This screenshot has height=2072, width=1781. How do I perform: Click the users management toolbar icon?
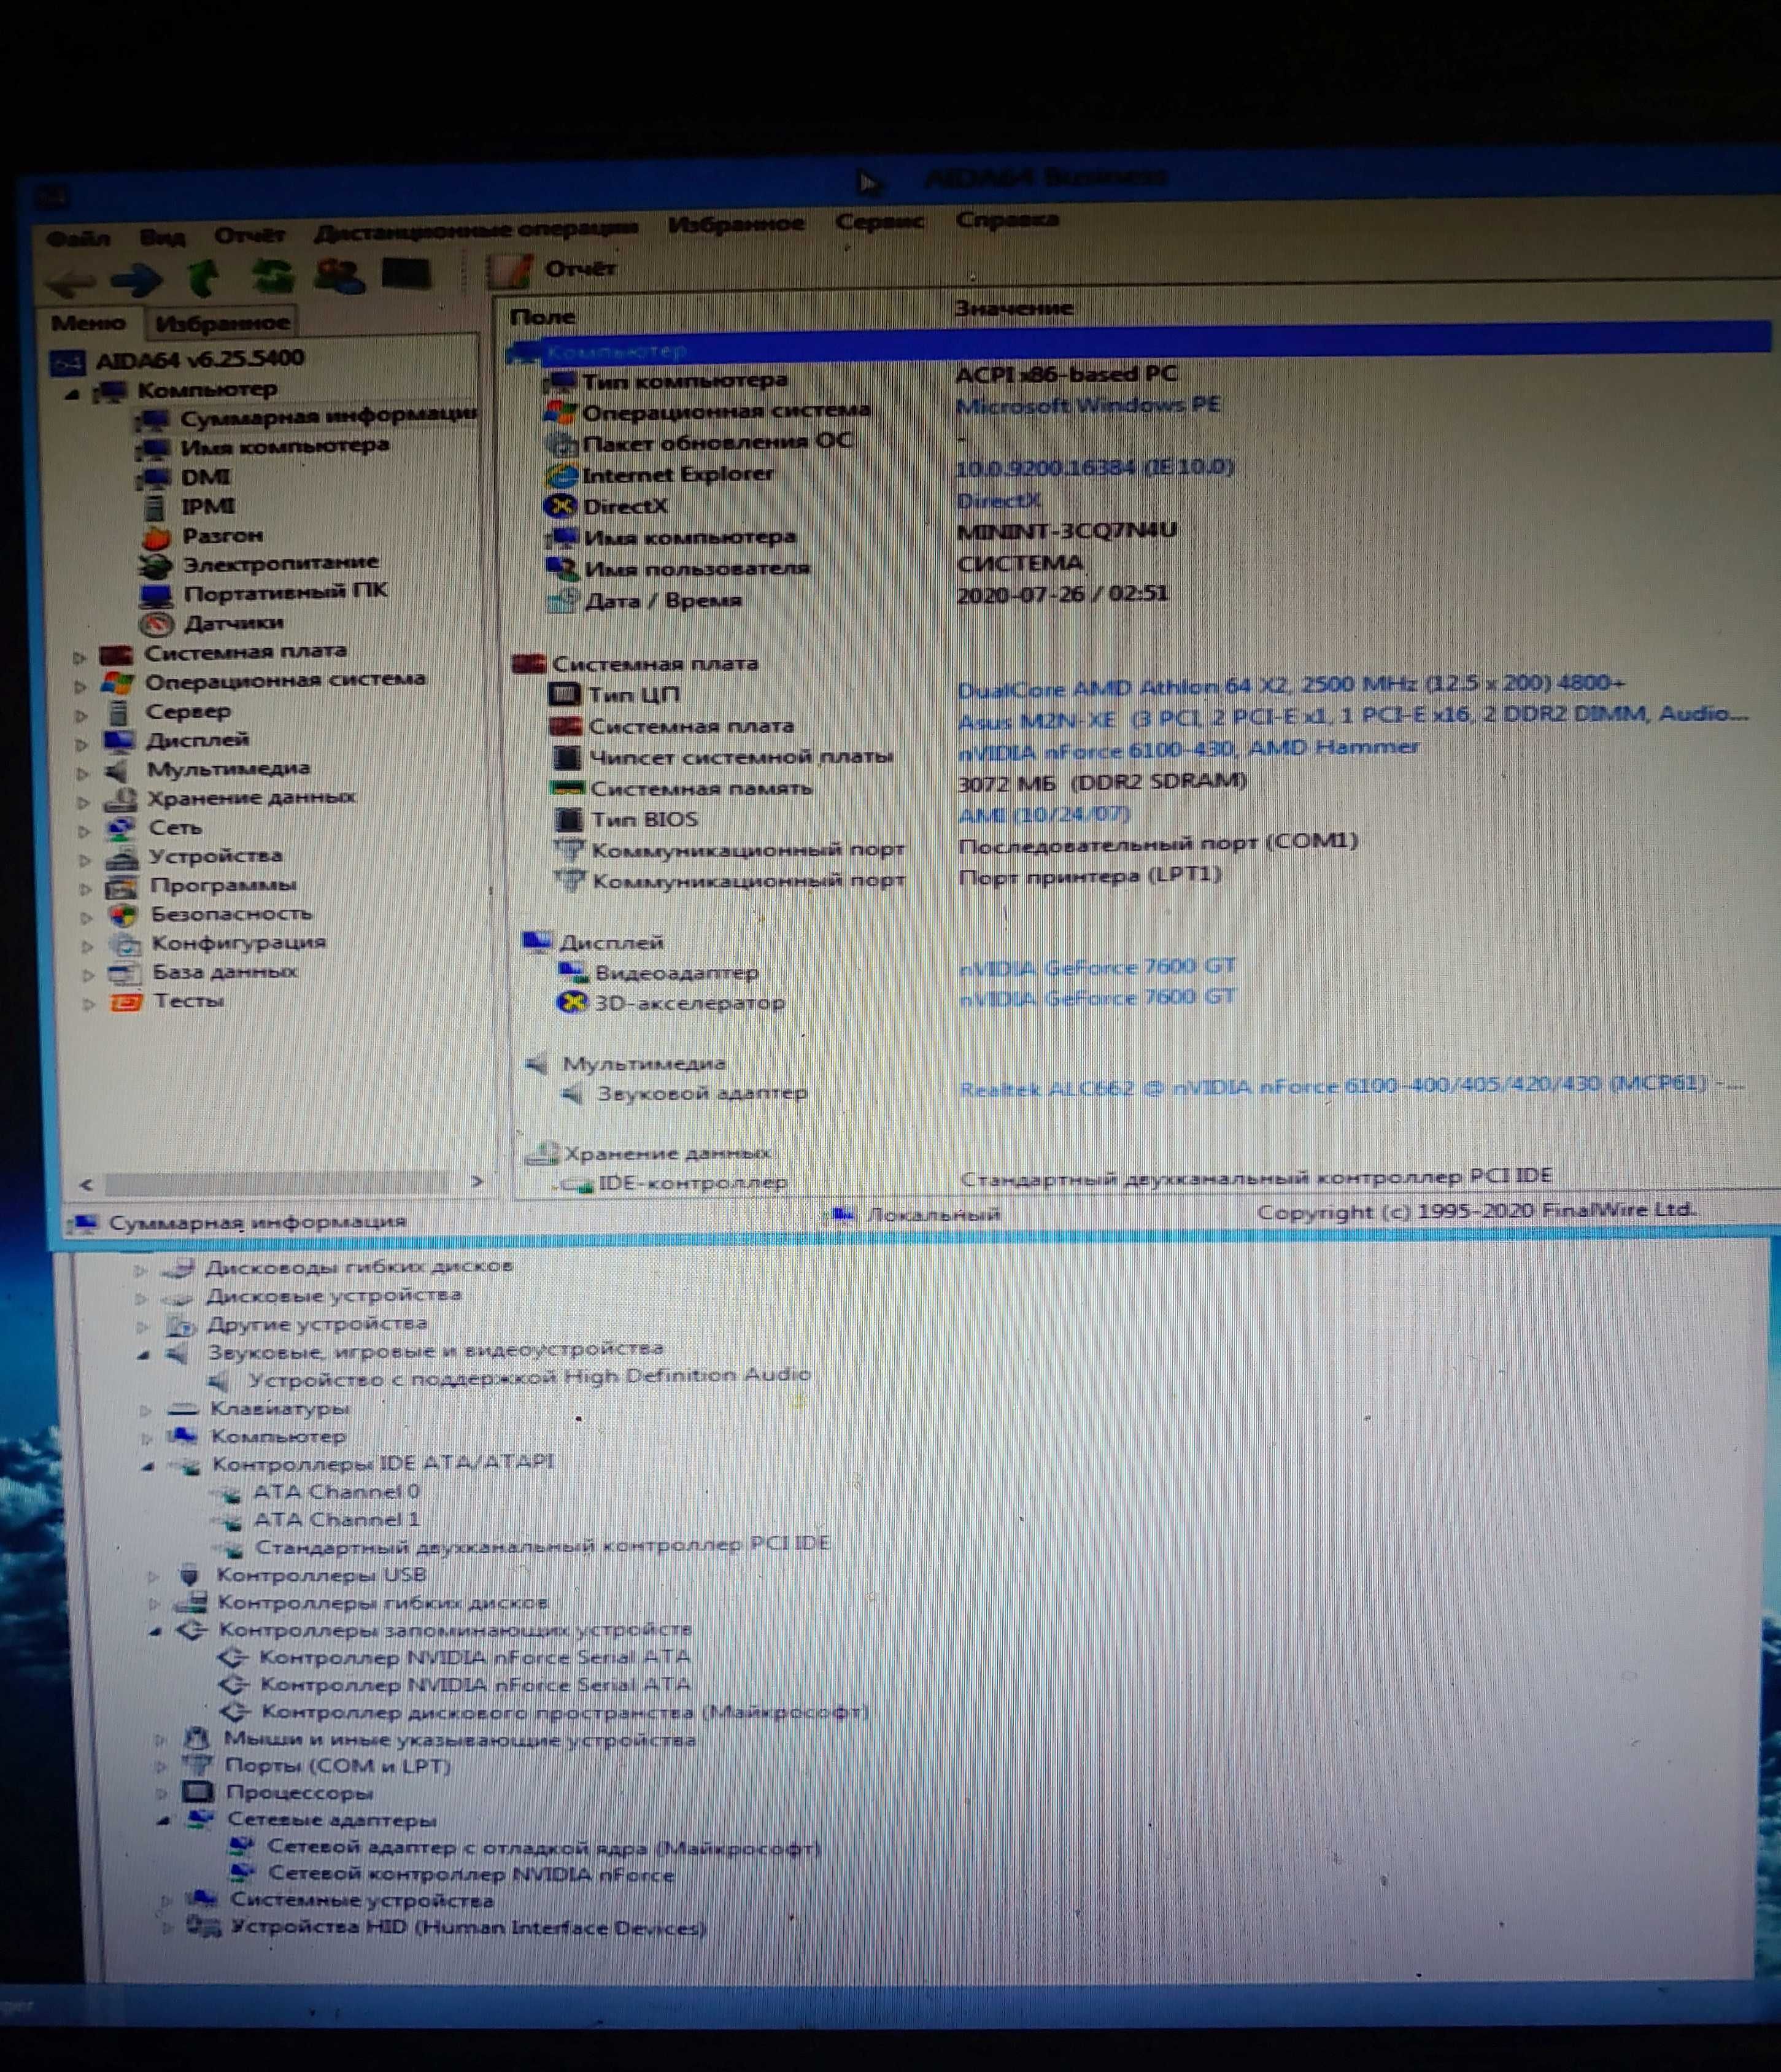pyautogui.click(x=339, y=274)
